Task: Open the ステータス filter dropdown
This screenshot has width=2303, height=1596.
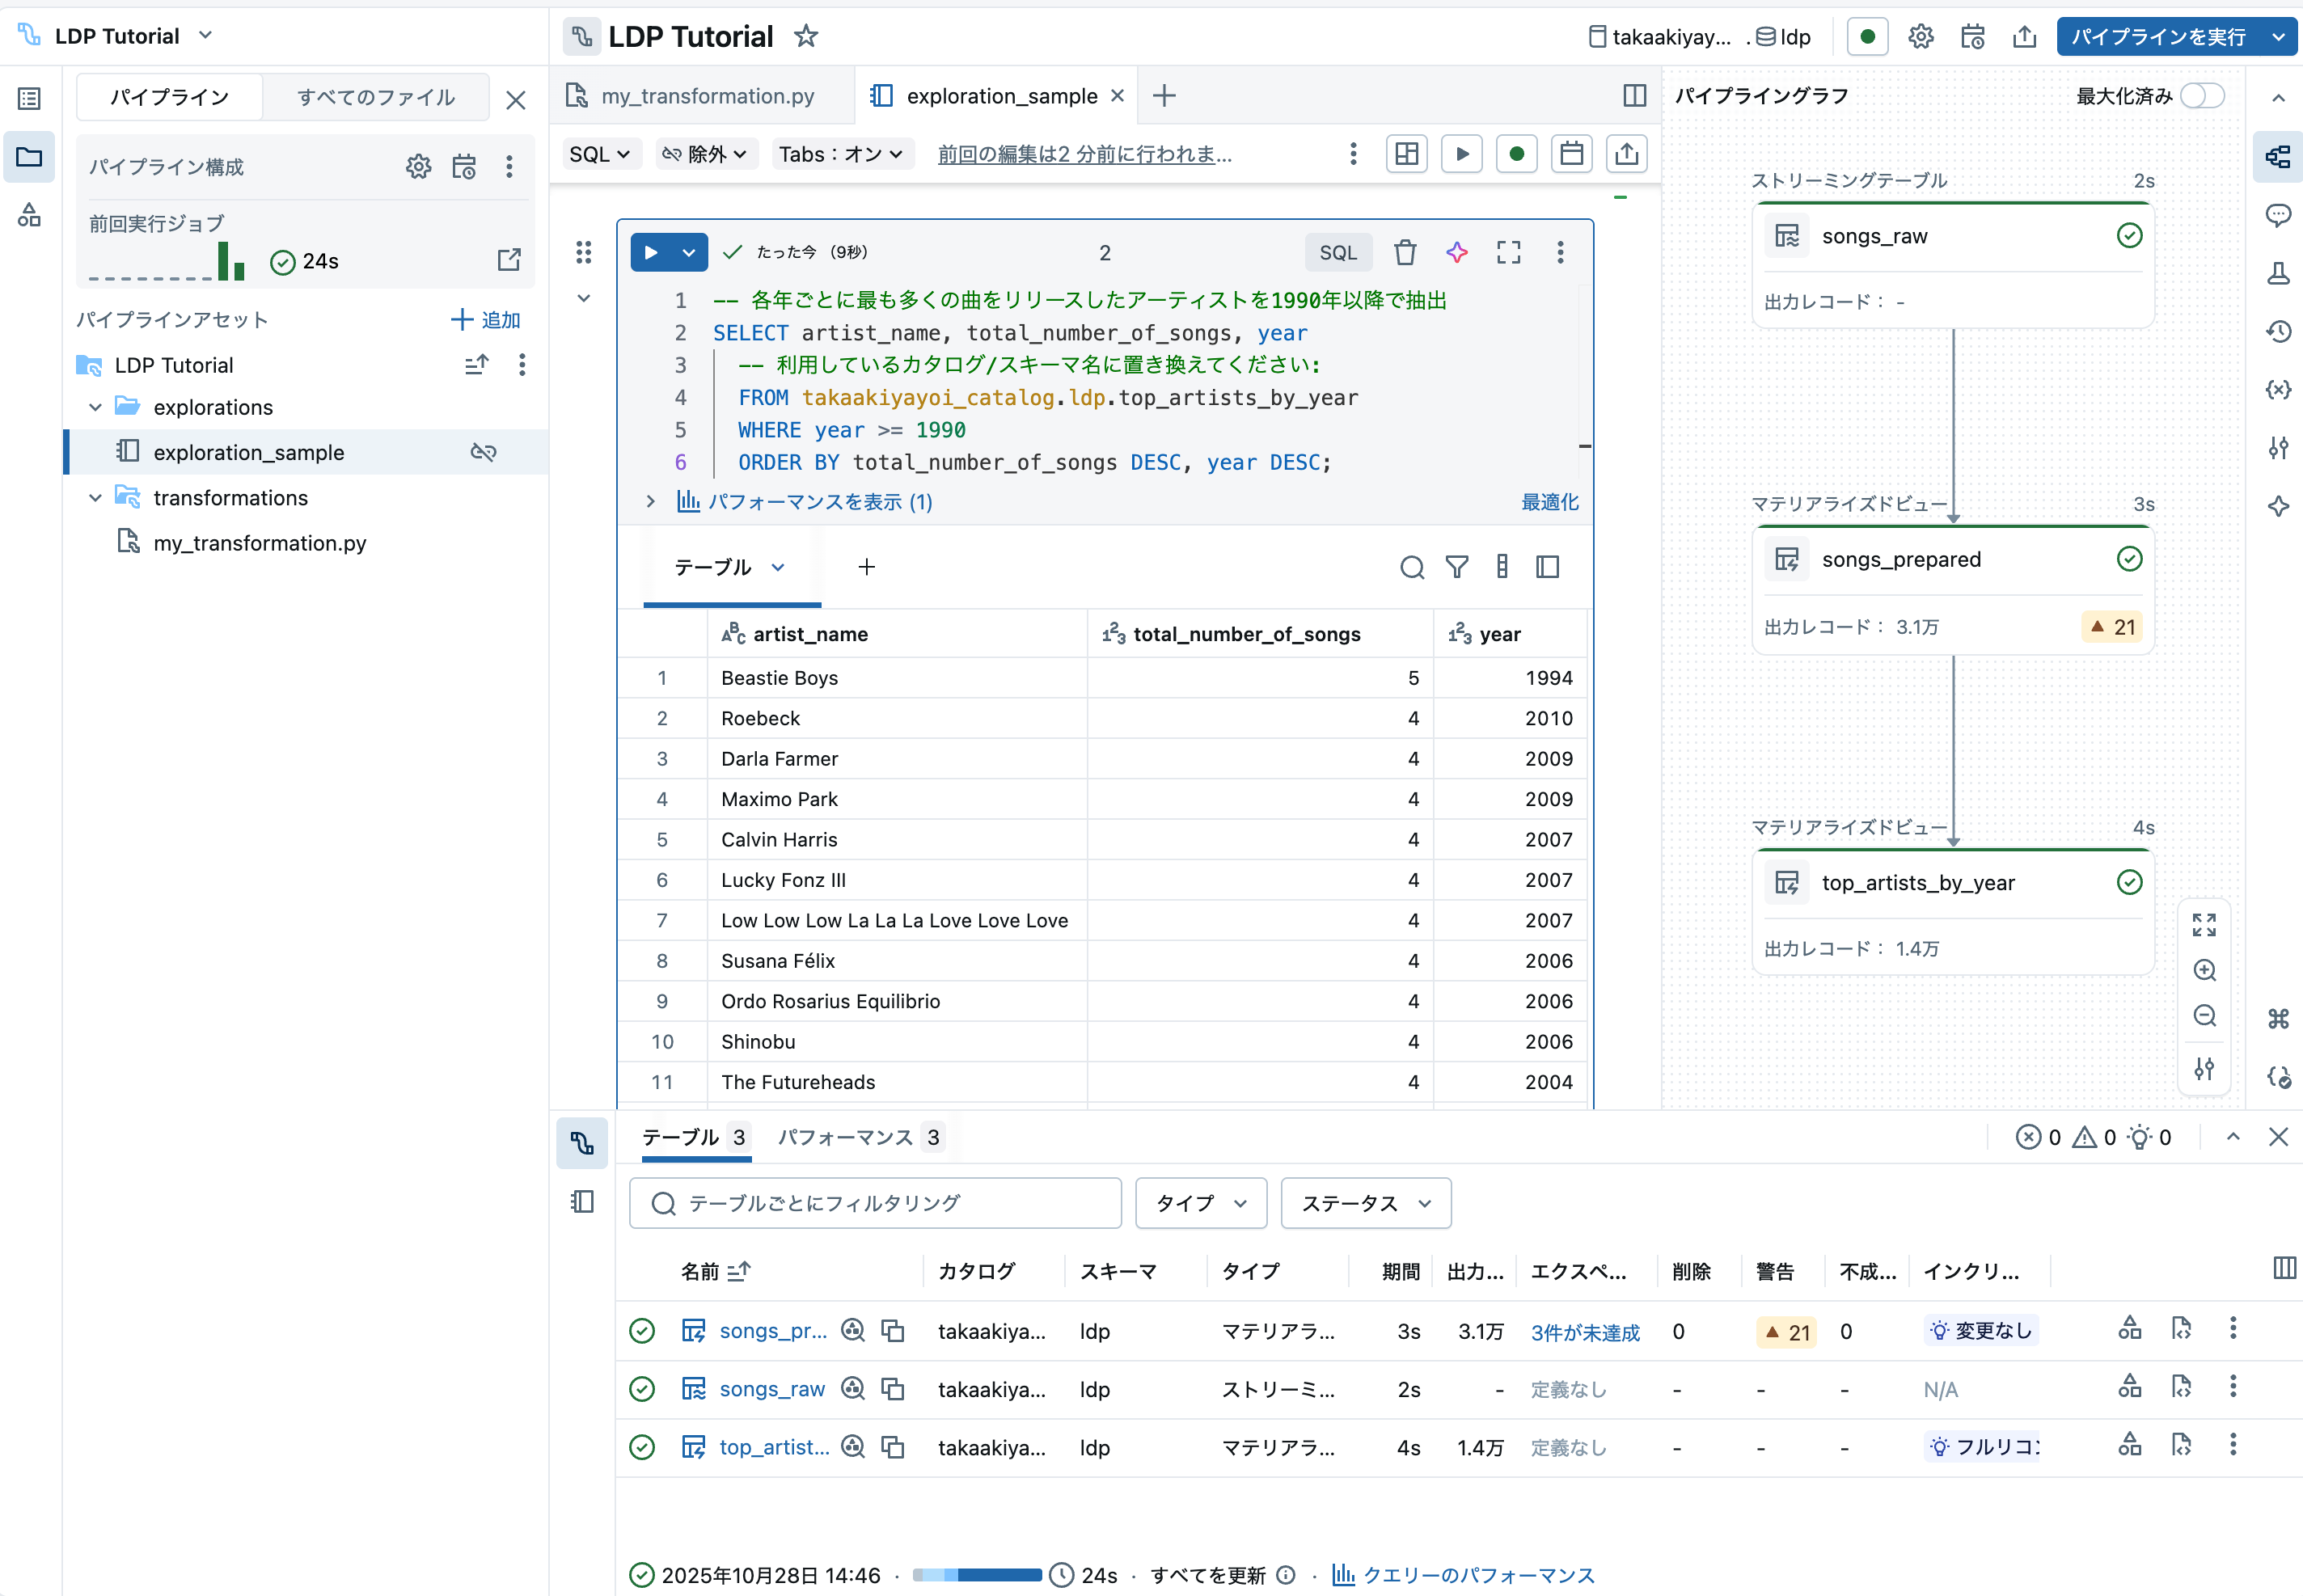Action: point(1365,1203)
